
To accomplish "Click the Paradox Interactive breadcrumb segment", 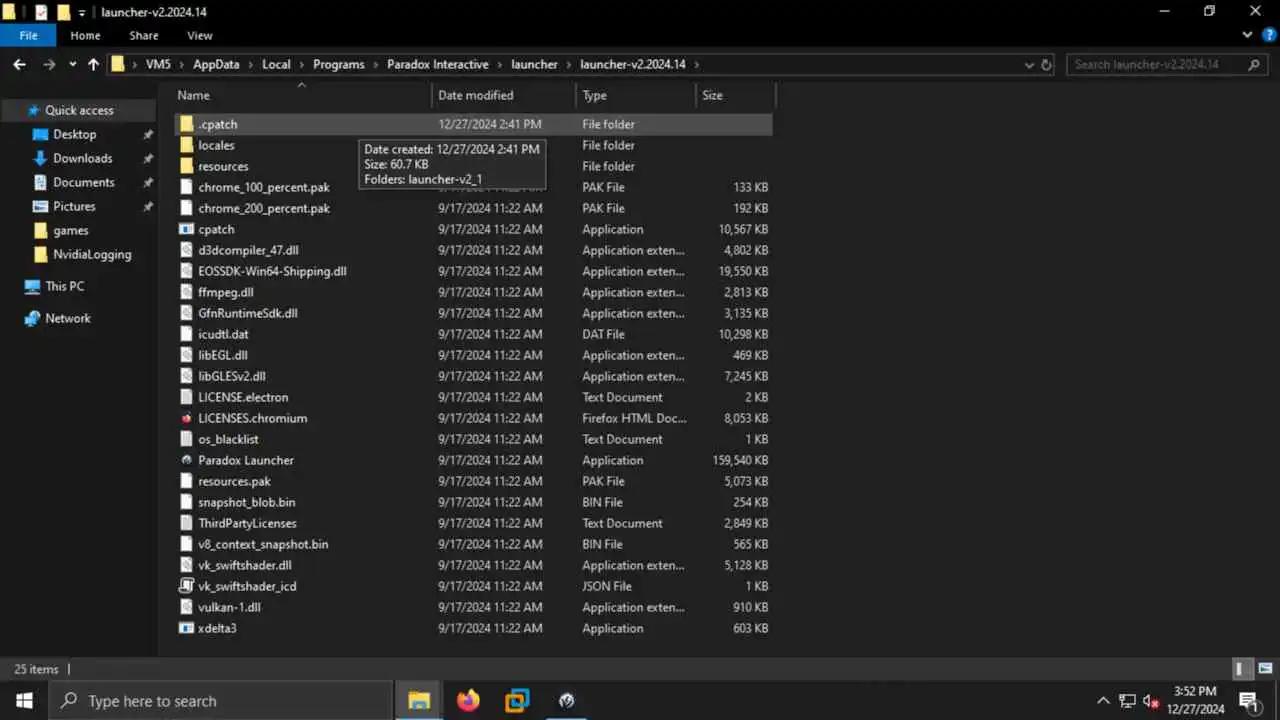I will (x=438, y=64).
